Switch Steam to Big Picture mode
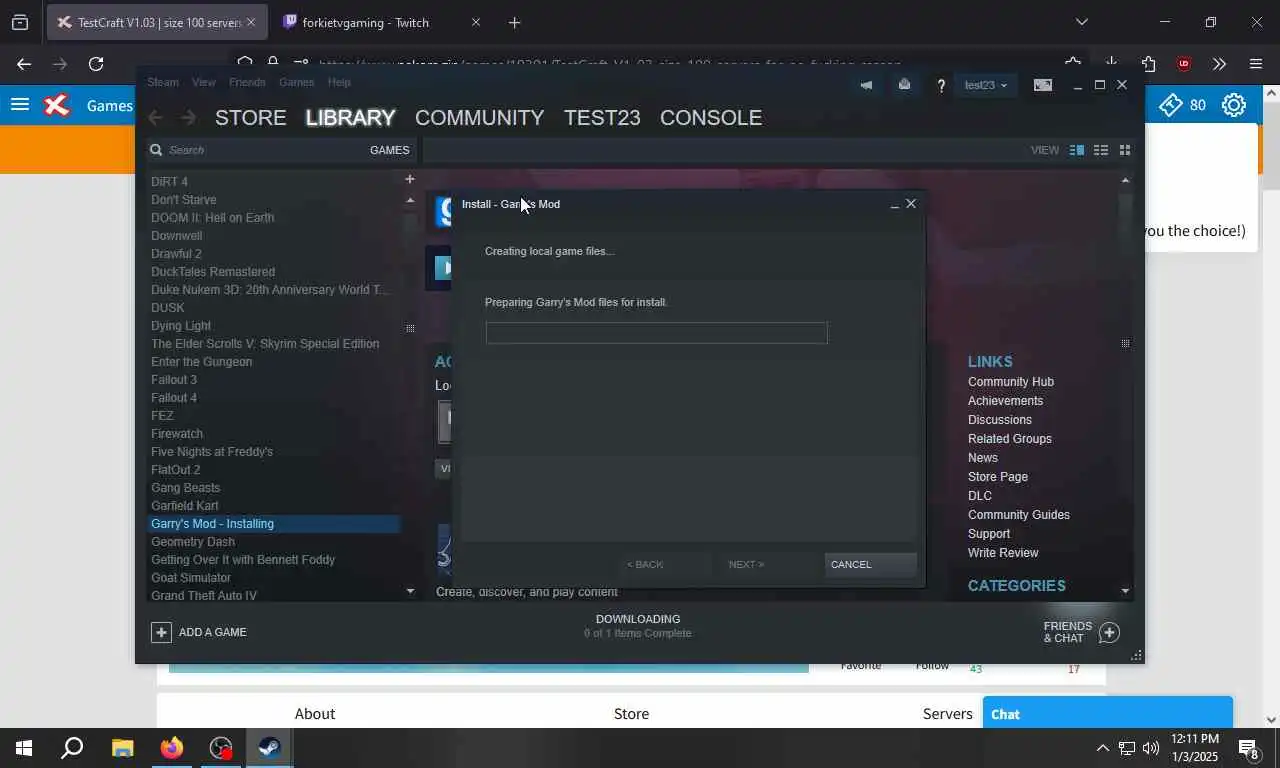The image size is (1280, 768). (1043, 85)
